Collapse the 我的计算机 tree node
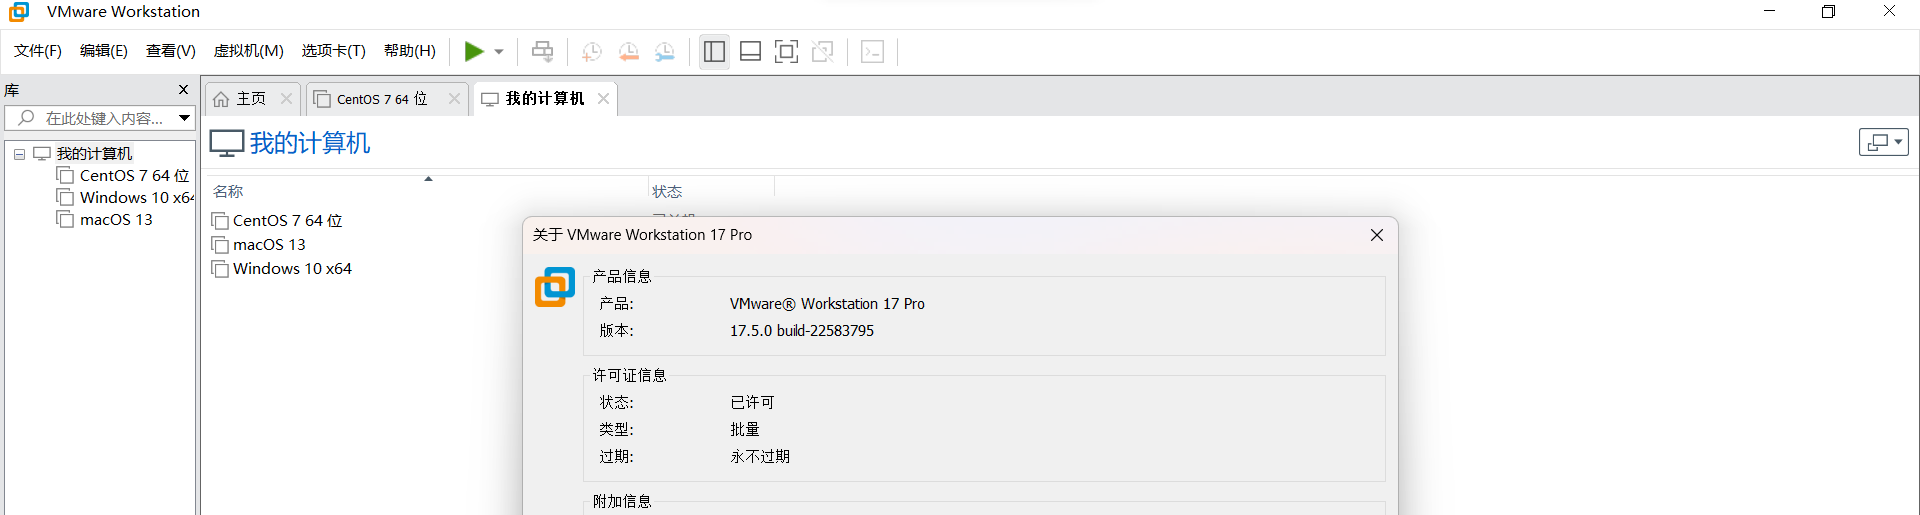1920x515 pixels. click(19, 154)
